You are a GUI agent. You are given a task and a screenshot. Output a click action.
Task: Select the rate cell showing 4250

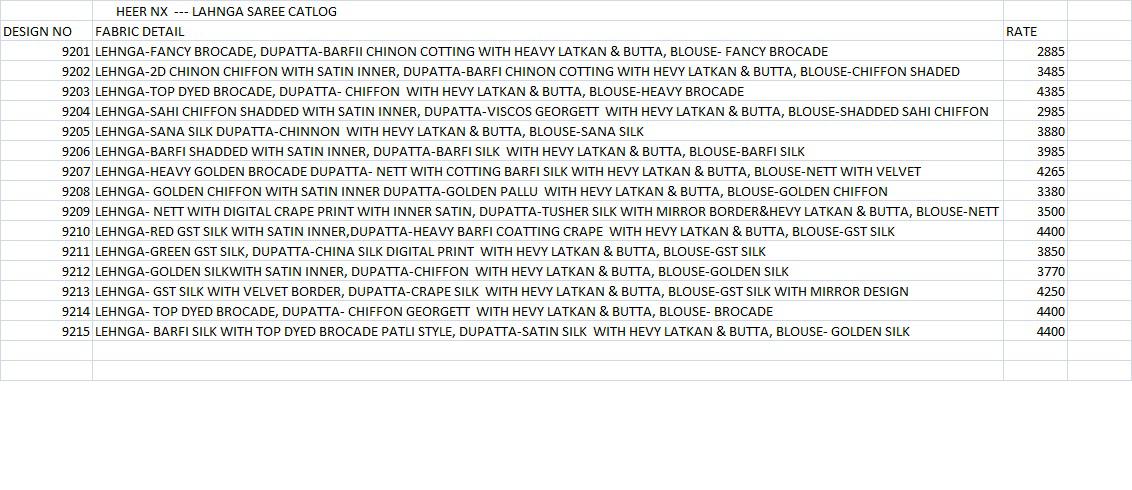[1050, 292]
